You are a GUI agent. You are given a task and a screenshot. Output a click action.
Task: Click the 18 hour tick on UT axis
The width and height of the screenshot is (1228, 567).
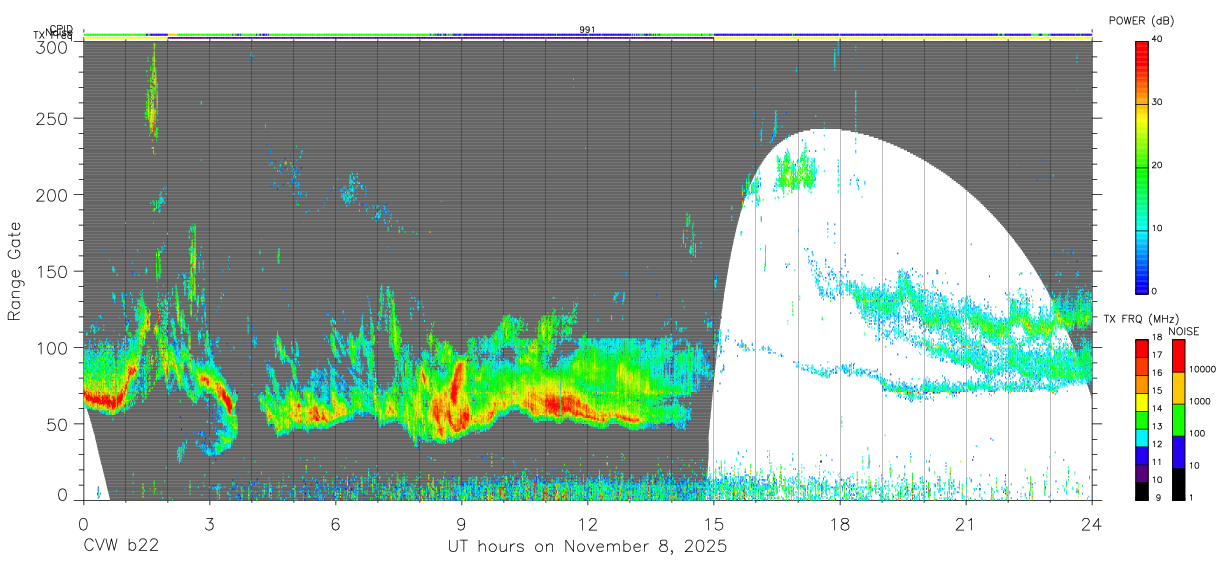point(840,524)
